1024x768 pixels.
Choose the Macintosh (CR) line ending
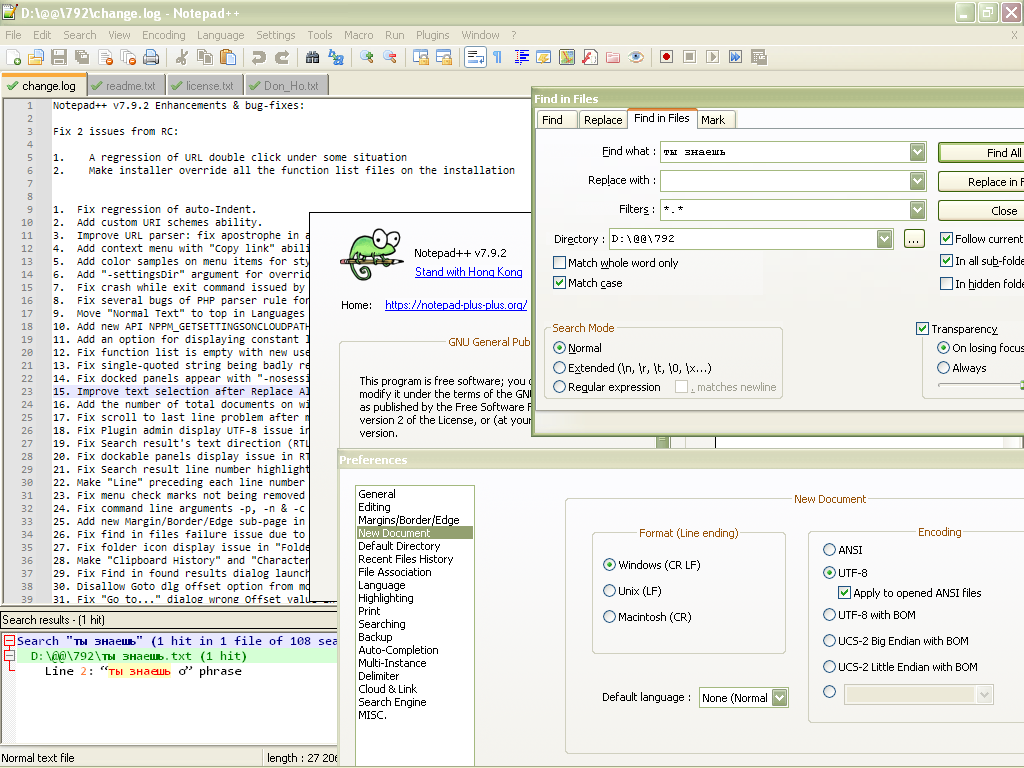(609, 616)
